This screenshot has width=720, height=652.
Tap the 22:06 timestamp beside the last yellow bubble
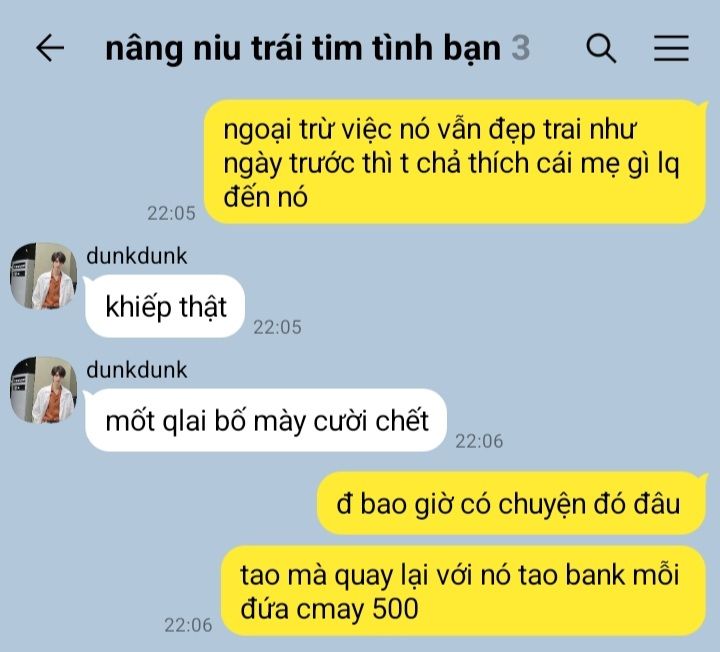click(188, 625)
